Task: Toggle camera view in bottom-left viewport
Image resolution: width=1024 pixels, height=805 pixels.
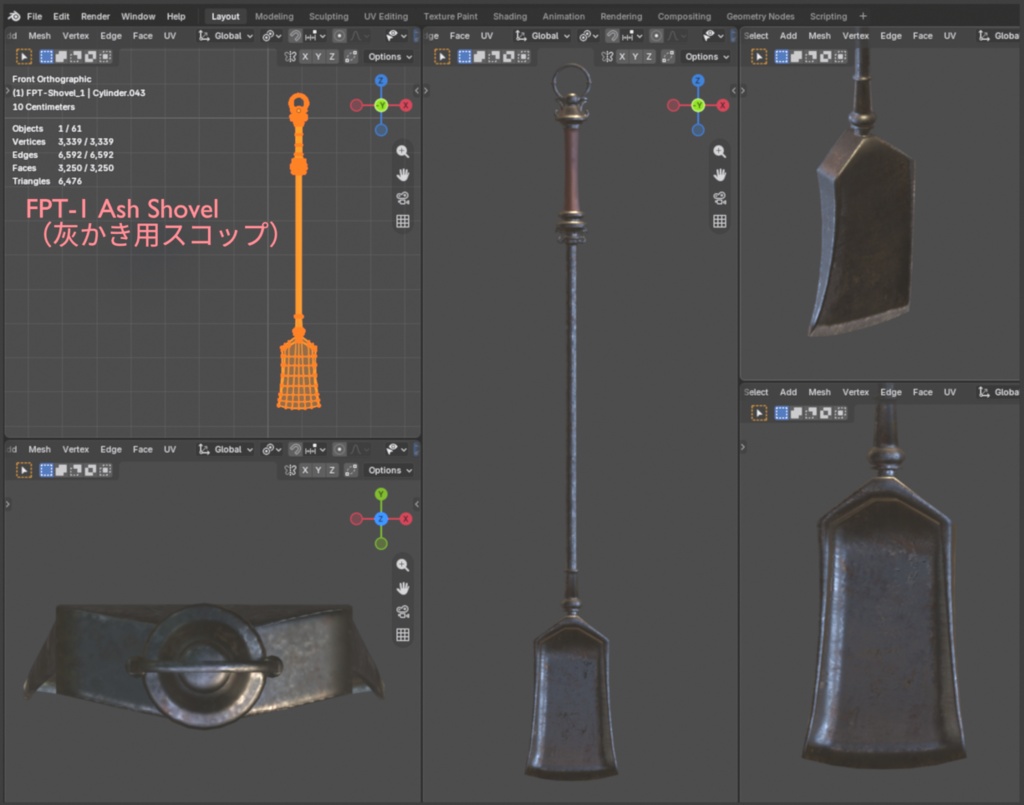Action: point(403,612)
